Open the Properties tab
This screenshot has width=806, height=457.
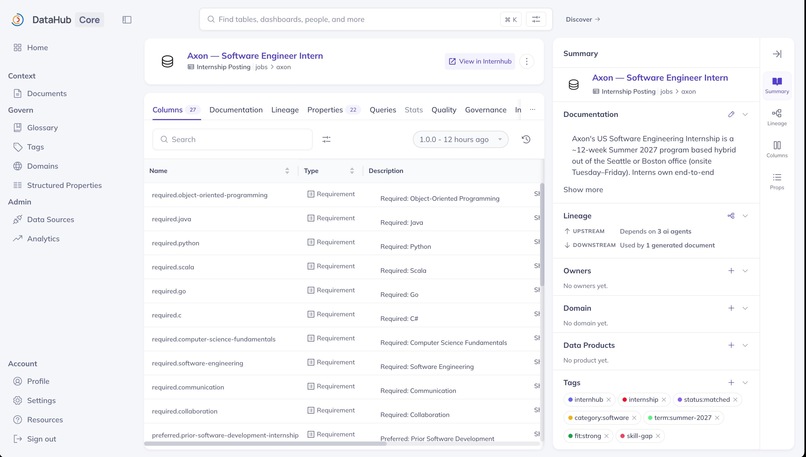[x=333, y=109]
